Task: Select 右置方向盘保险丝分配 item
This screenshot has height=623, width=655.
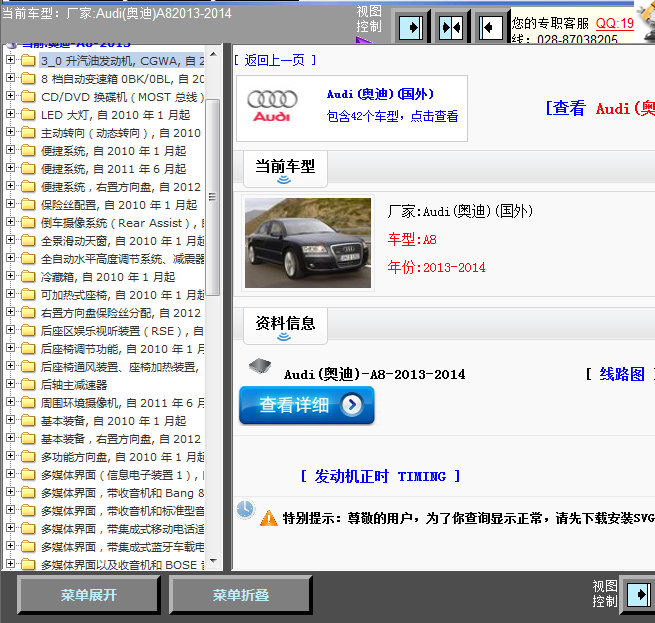Action: pyautogui.click(x=121, y=313)
